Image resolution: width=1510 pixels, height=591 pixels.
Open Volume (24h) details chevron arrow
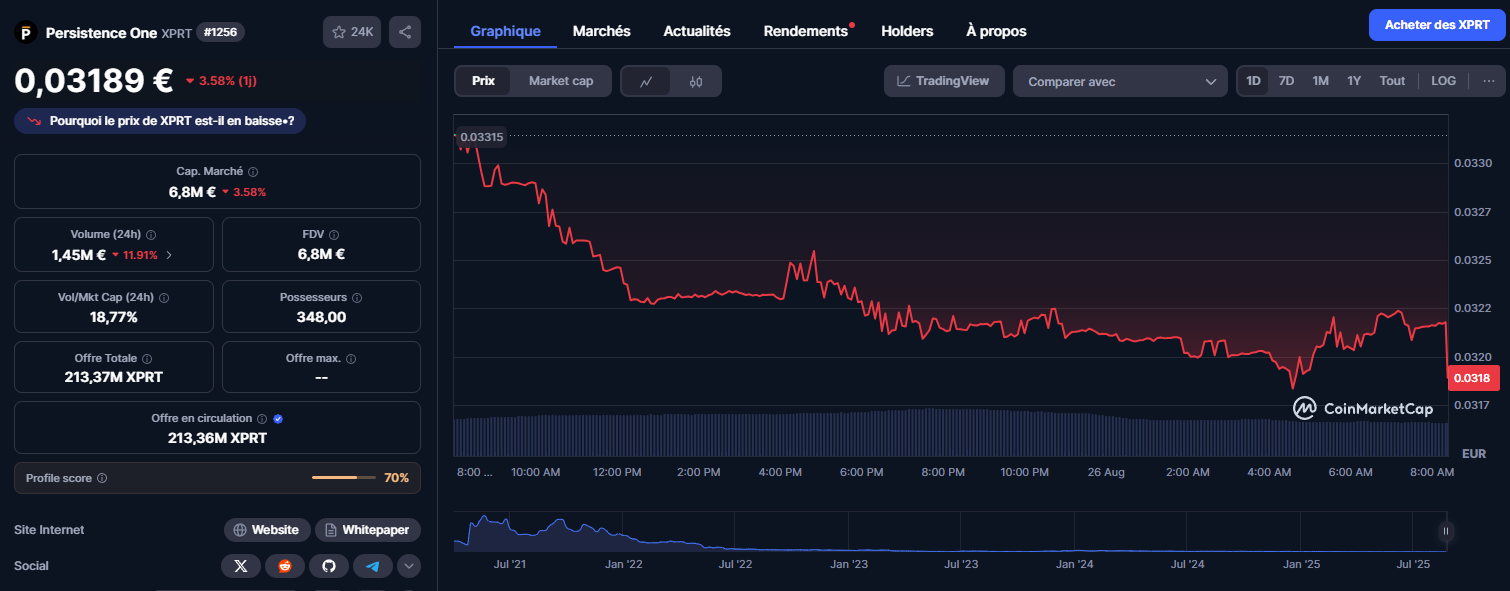pos(168,255)
